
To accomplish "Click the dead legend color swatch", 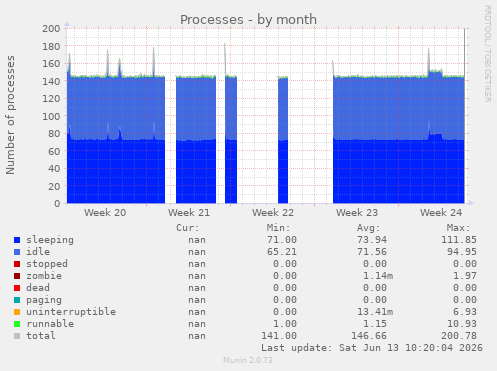I will [x=17, y=288].
